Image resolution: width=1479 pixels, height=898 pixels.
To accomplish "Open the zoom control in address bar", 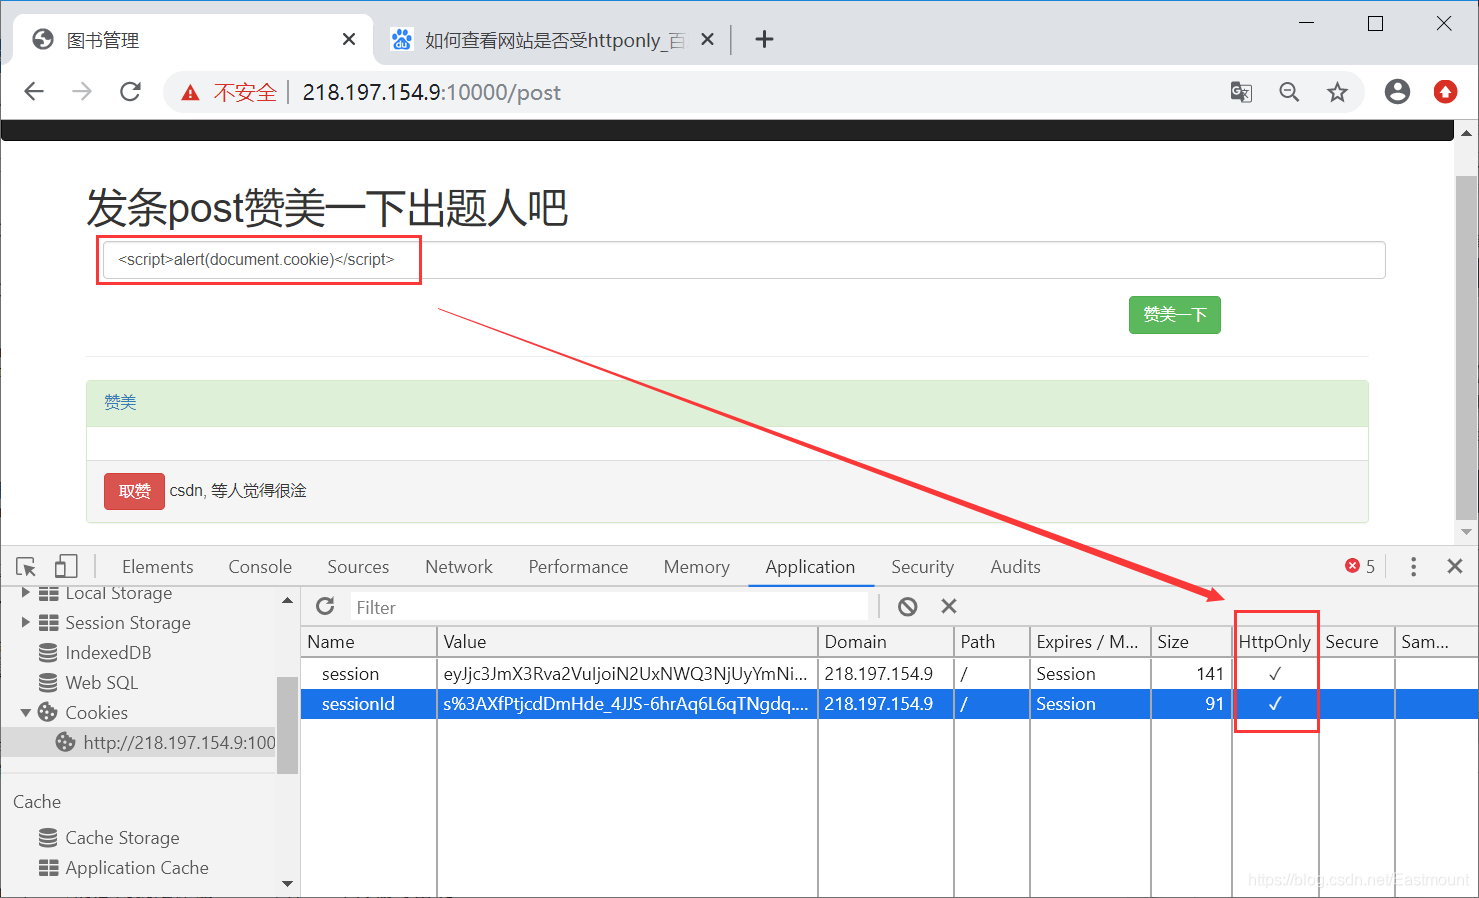I will tap(1289, 92).
